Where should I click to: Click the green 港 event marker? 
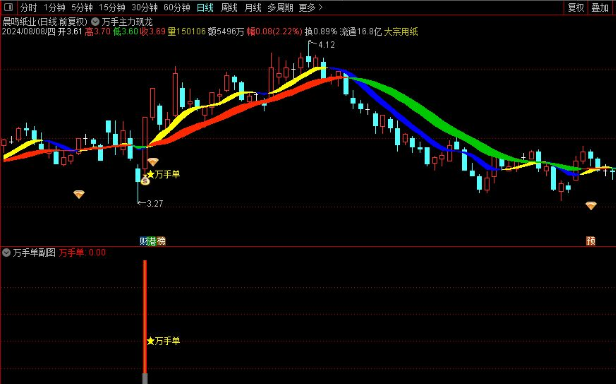click(152, 241)
